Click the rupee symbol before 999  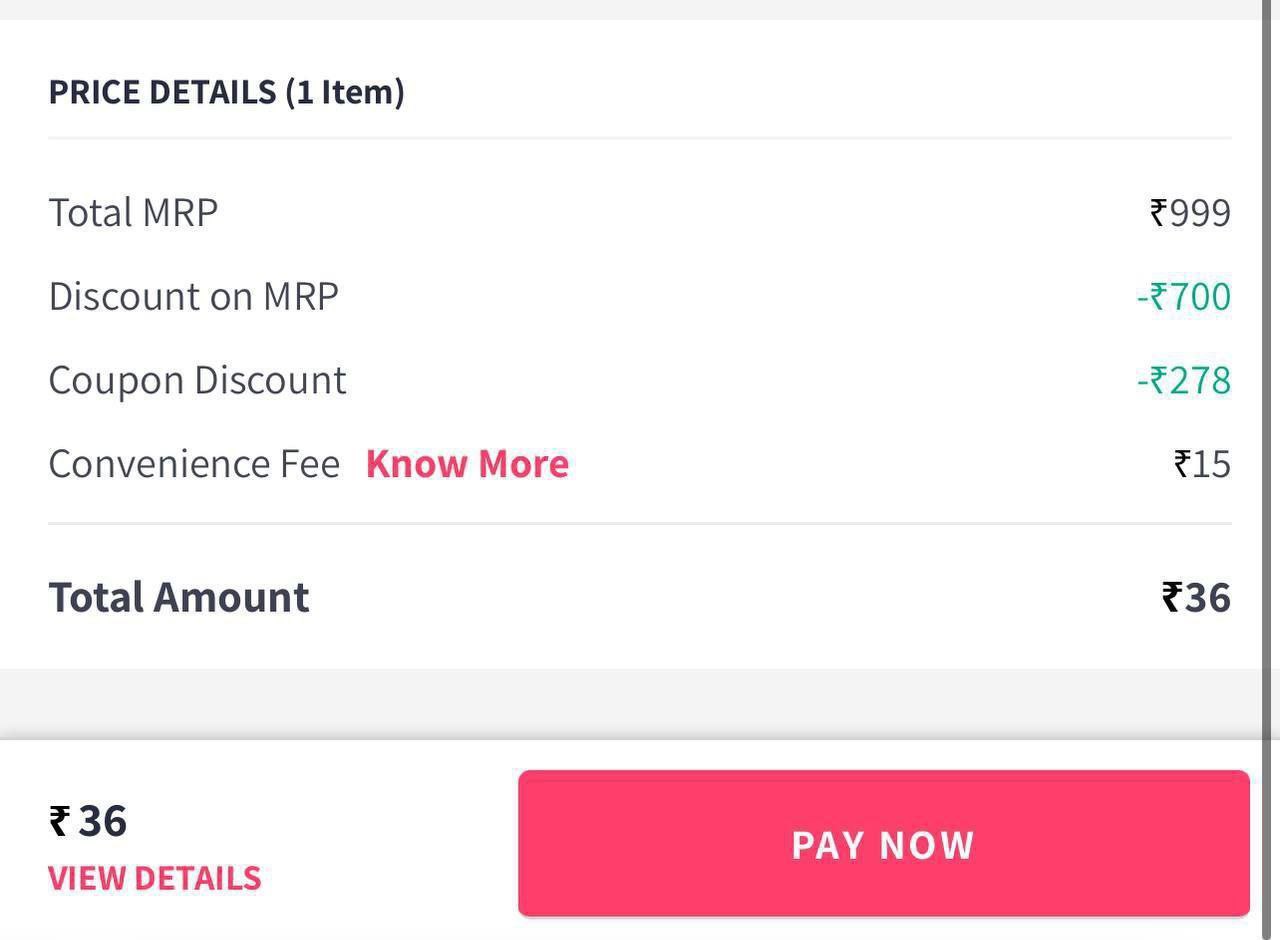click(x=1158, y=212)
